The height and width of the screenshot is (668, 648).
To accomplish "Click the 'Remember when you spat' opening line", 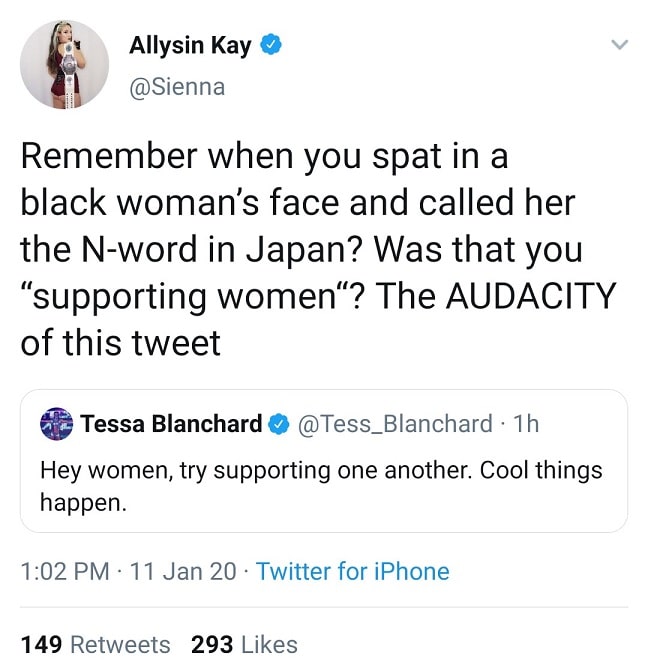I will (x=264, y=156).
